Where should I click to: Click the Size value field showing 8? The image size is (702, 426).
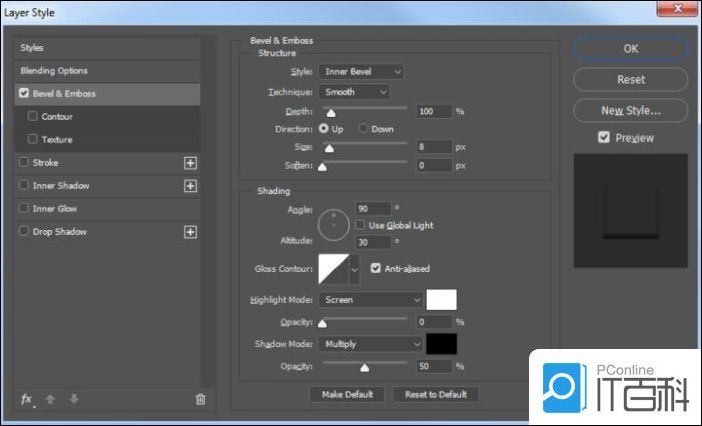coord(434,147)
